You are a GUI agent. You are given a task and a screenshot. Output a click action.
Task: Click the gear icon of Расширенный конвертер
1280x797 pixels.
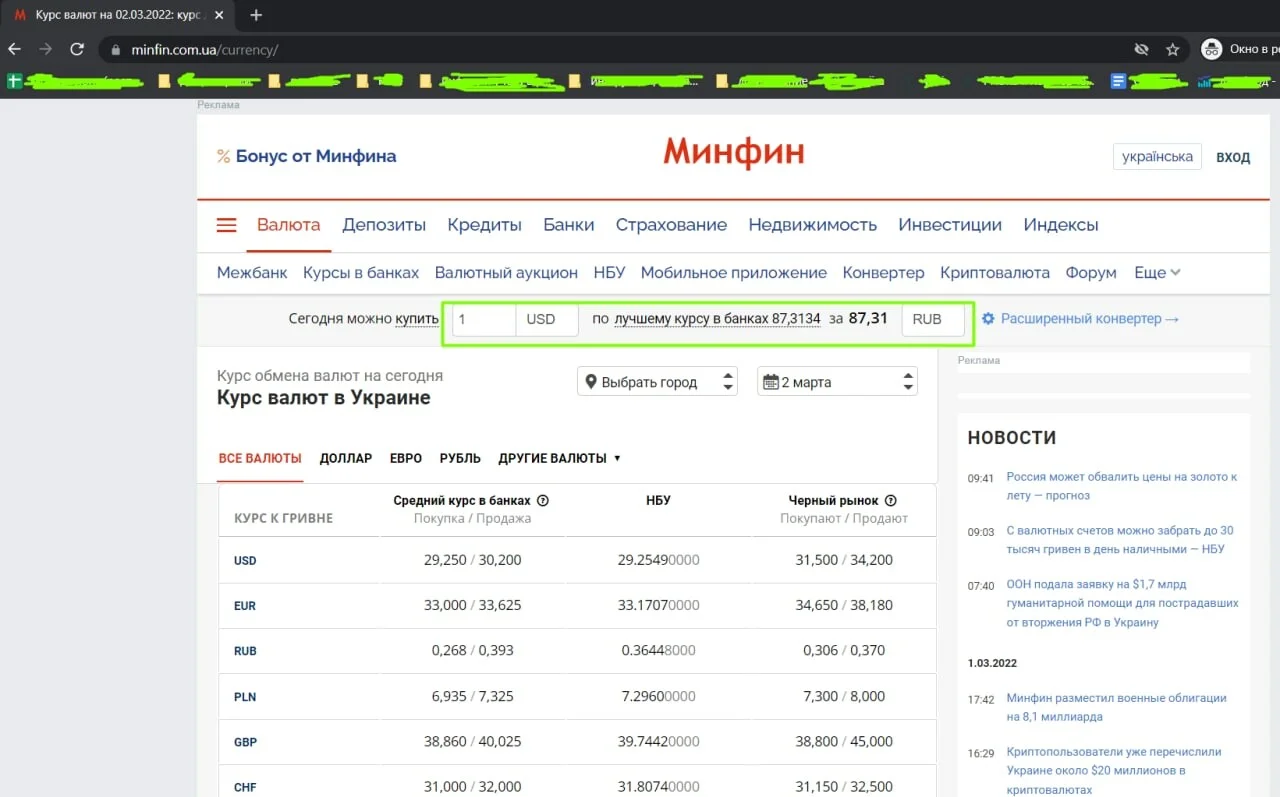988,319
